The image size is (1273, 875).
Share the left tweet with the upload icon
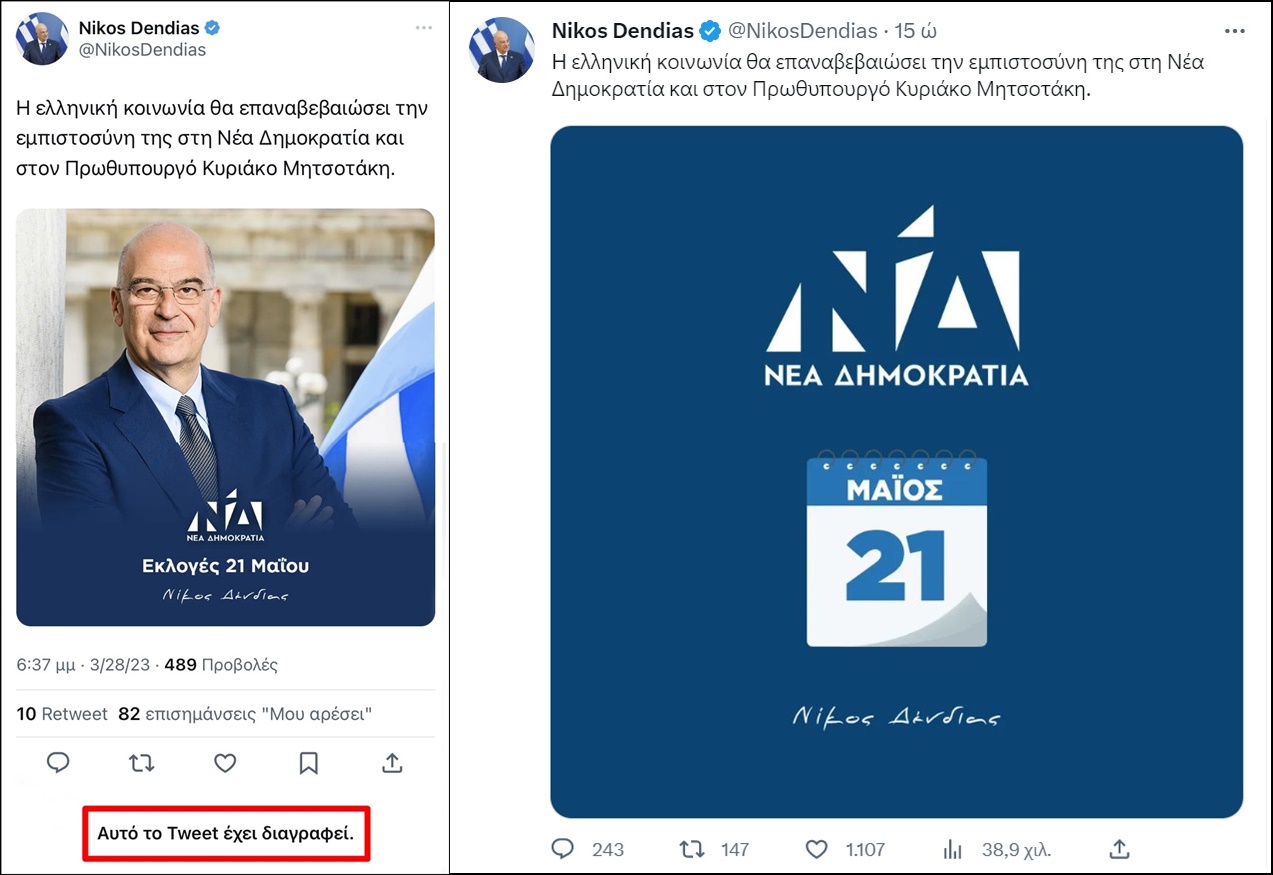point(392,763)
